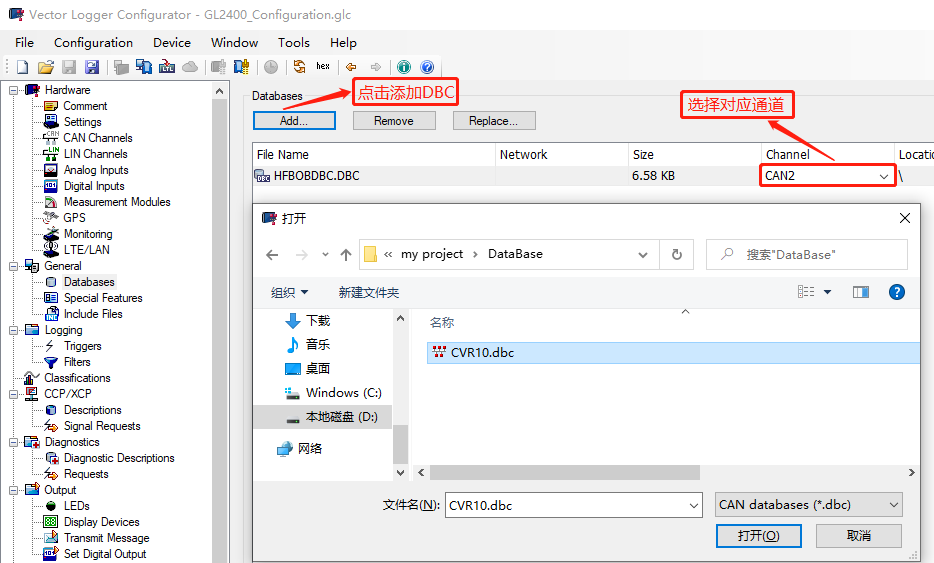Collapse the Hardware tree node

tap(13, 91)
